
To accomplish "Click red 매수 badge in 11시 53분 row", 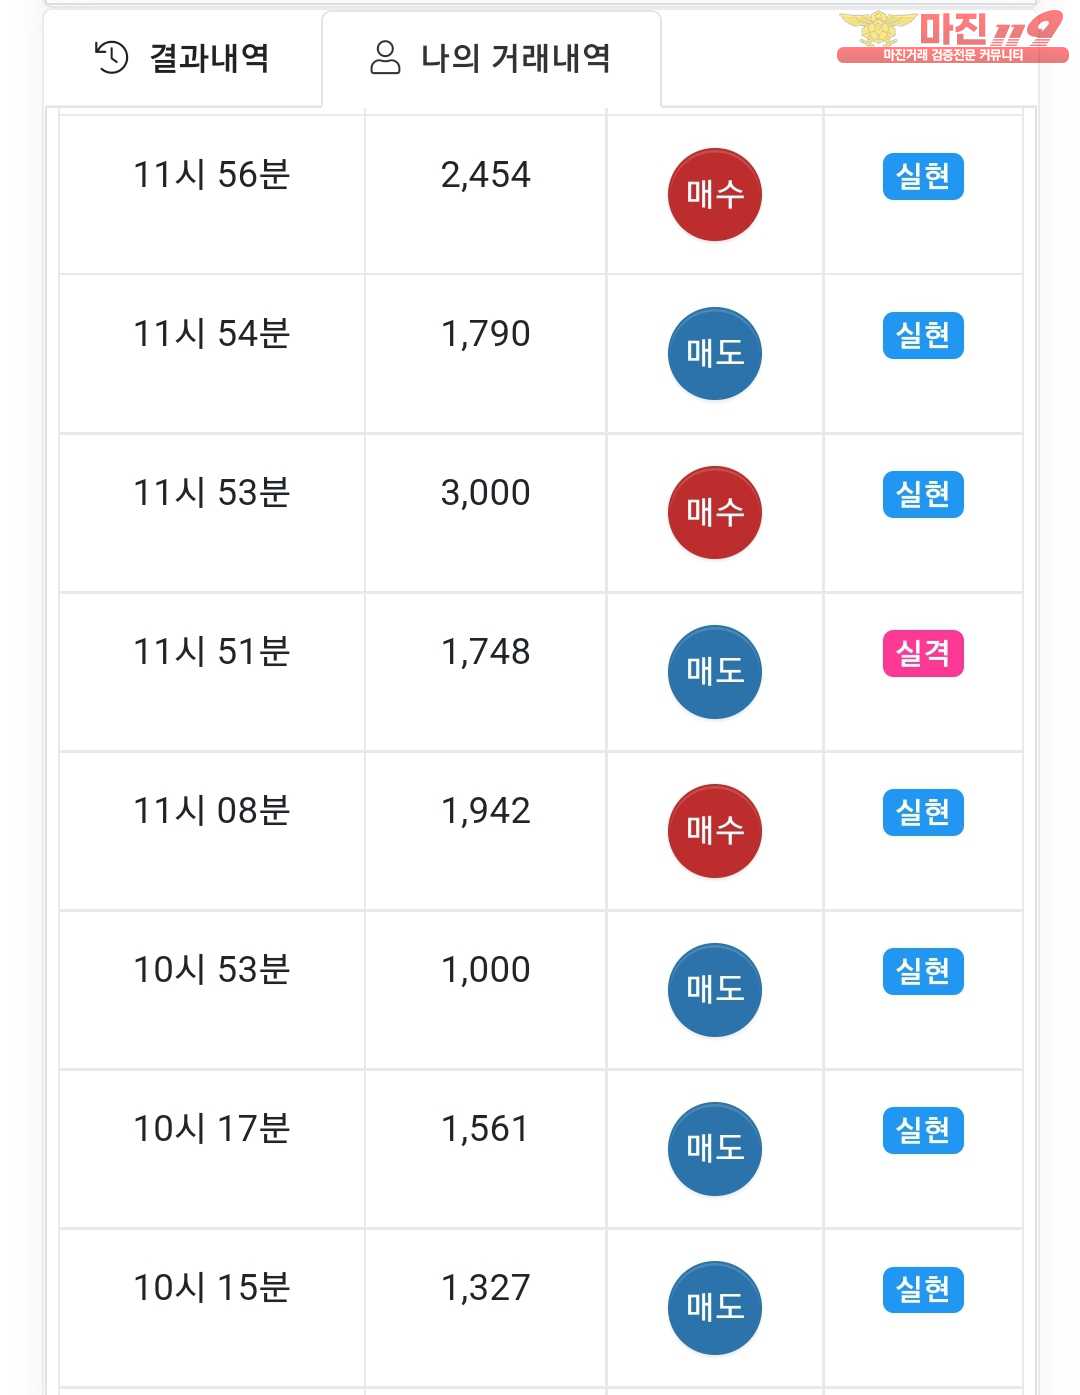I will click(714, 513).
